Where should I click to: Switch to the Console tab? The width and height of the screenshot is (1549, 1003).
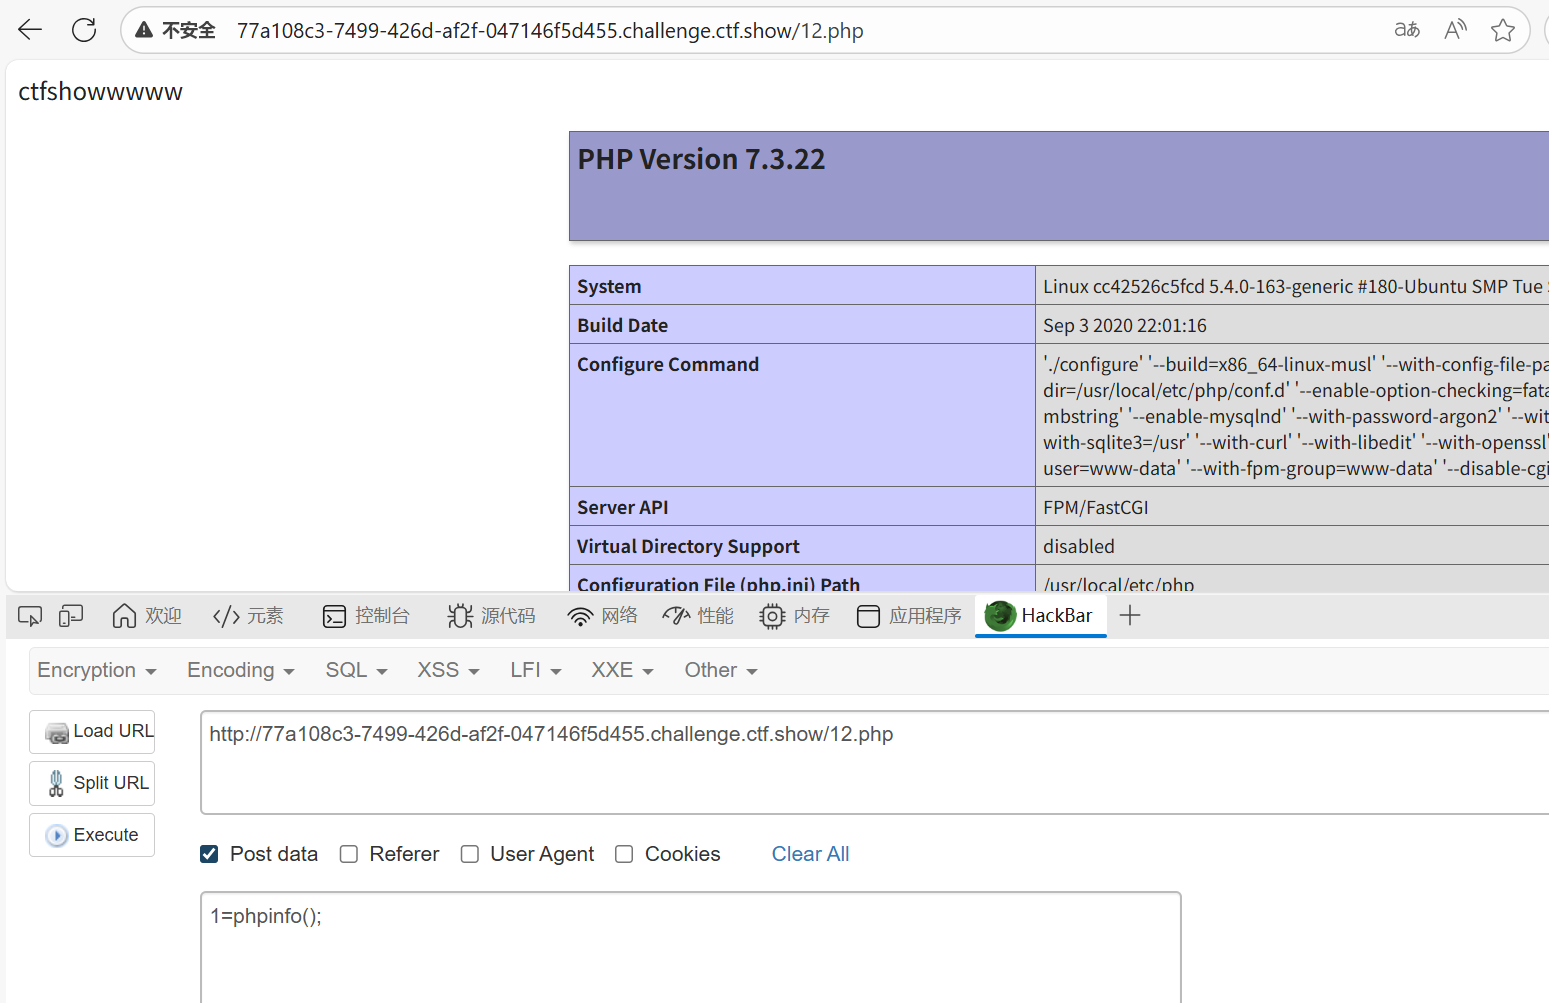tap(366, 616)
